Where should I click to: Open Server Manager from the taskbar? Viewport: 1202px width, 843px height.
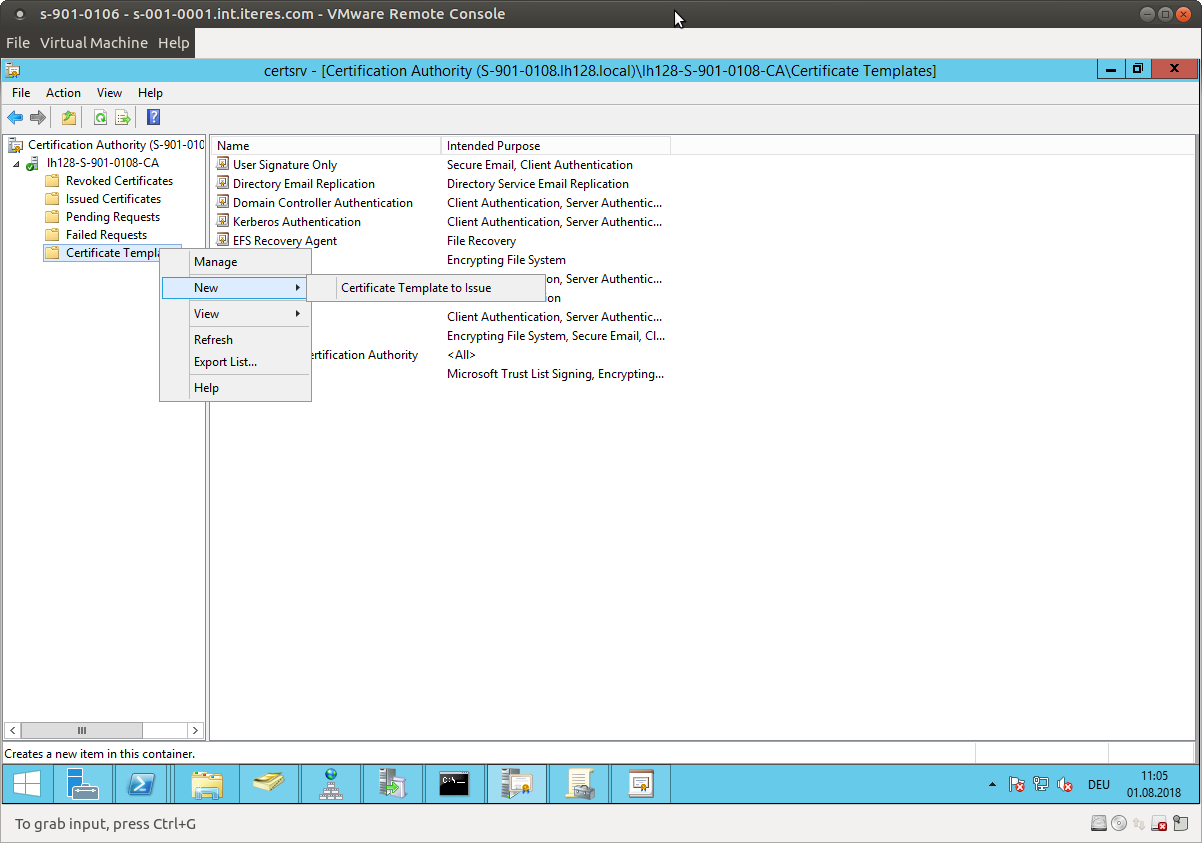[83, 785]
